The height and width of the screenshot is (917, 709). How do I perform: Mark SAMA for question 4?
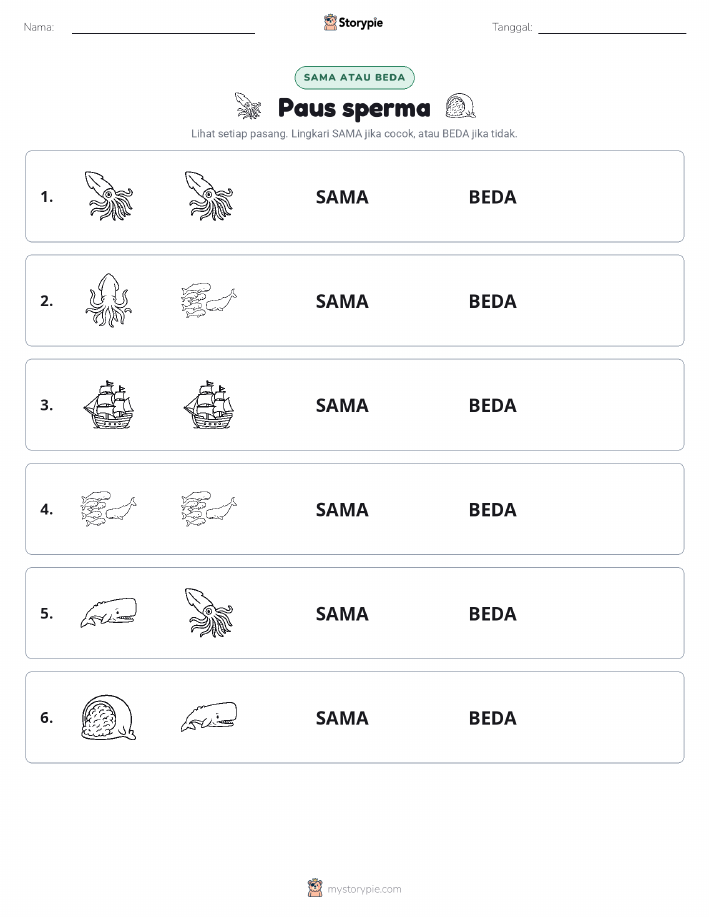(x=342, y=509)
